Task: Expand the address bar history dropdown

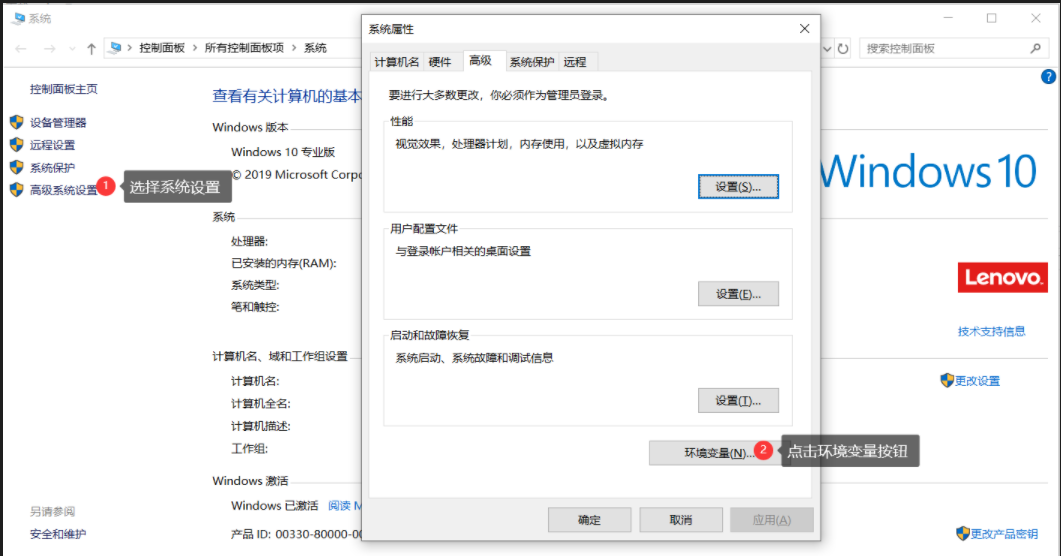Action: [827, 49]
